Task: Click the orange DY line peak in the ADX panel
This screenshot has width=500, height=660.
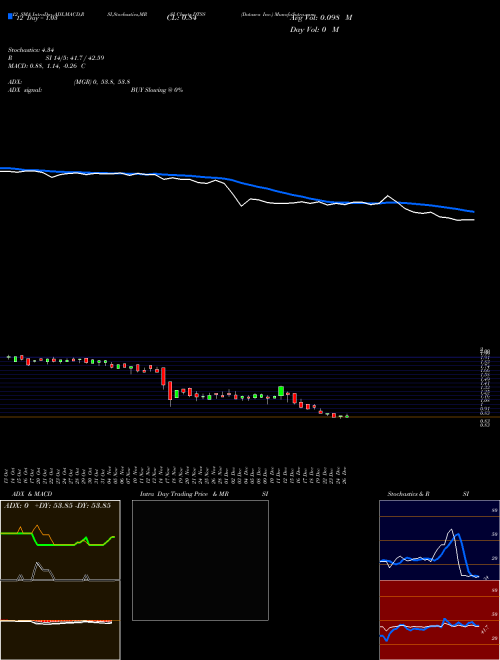Action: 37,526
